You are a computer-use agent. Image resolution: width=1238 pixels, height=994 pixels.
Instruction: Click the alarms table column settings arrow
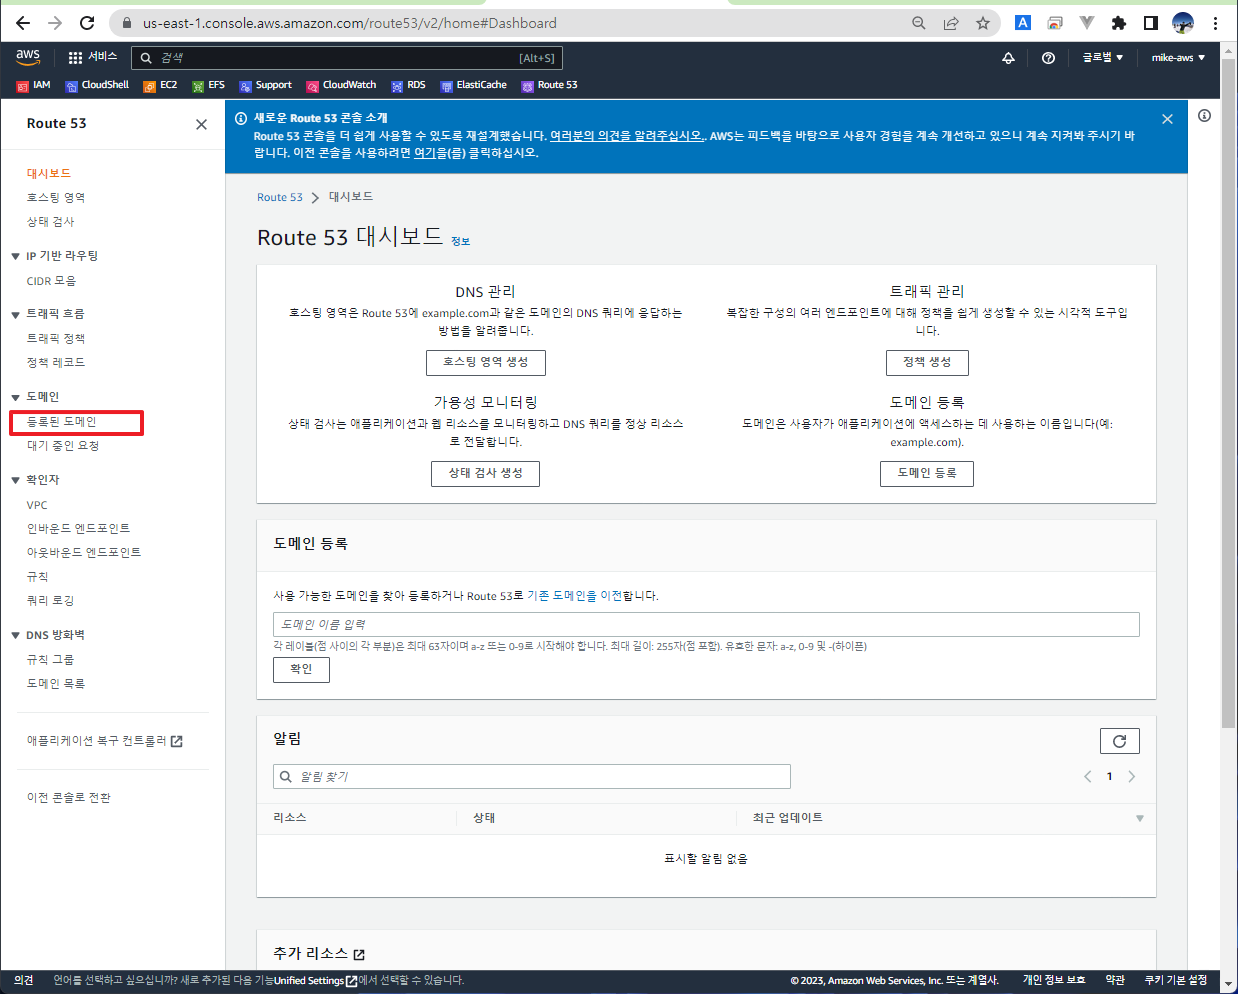(1139, 819)
